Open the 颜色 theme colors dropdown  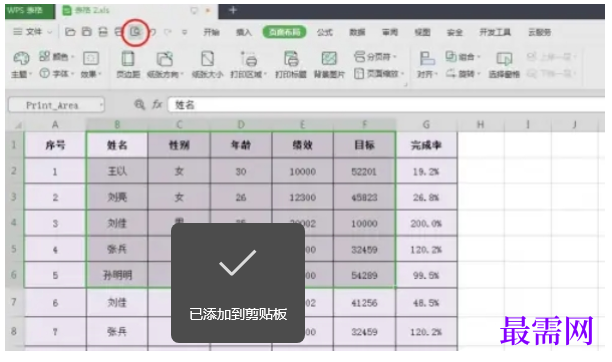[x=57, y=57]
